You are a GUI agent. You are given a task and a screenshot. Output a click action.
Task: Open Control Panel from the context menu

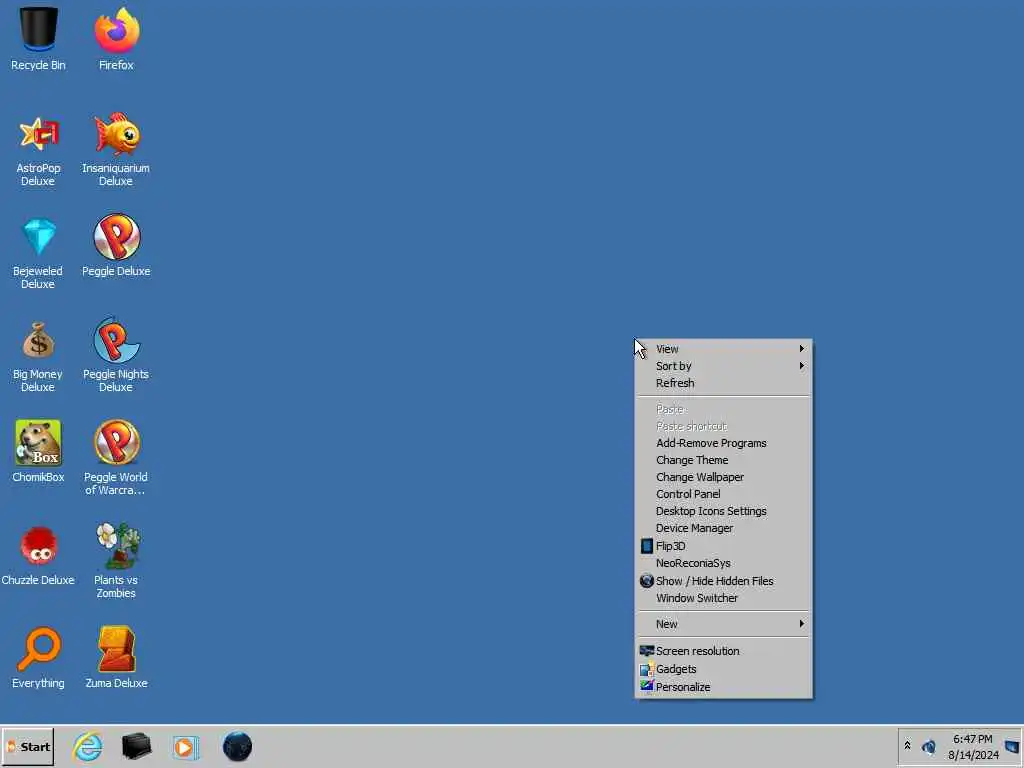tap(724, 494)
